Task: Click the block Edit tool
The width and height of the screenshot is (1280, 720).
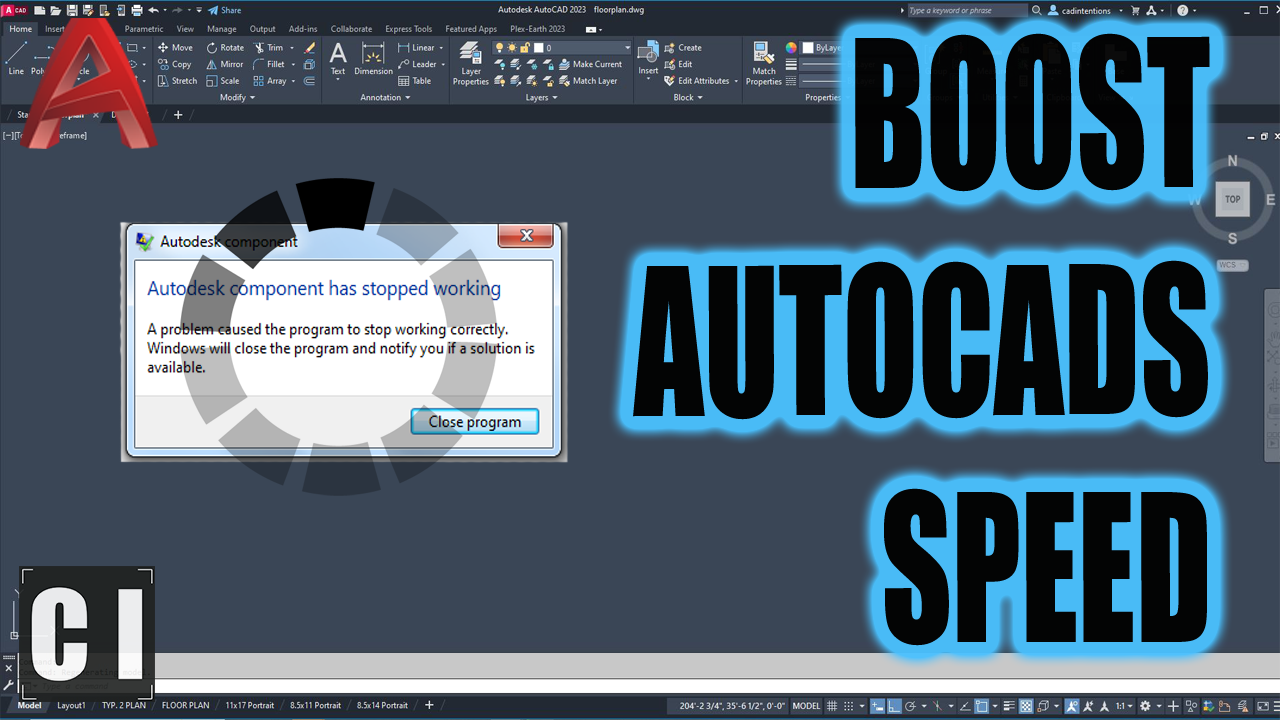Action: pyautogui.click(x=678, y=64)
